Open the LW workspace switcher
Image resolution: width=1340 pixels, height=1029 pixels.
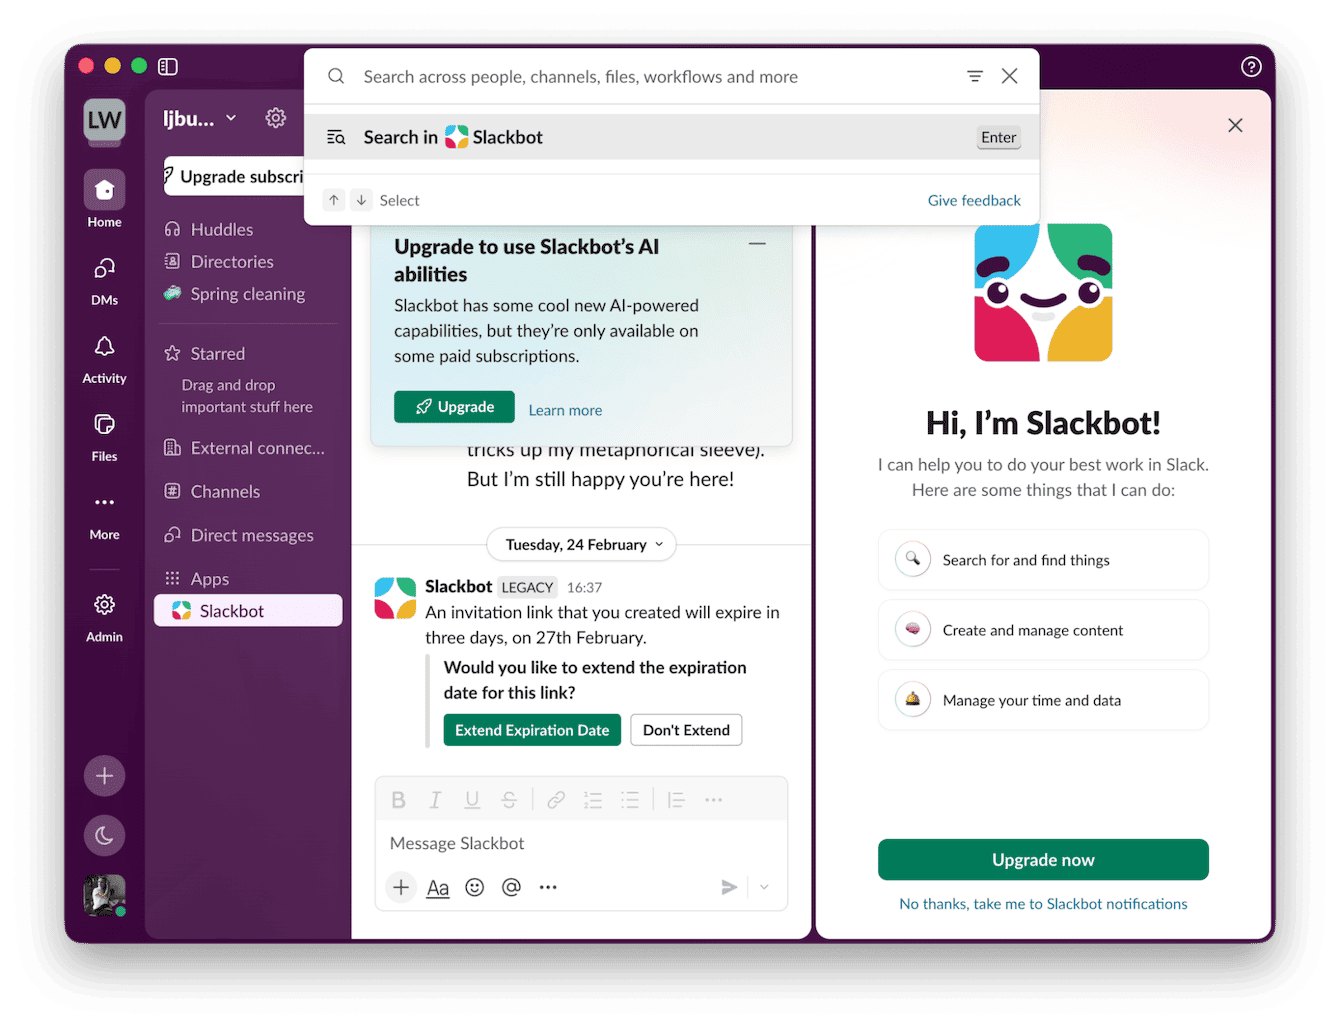click(x=104, y=120)
